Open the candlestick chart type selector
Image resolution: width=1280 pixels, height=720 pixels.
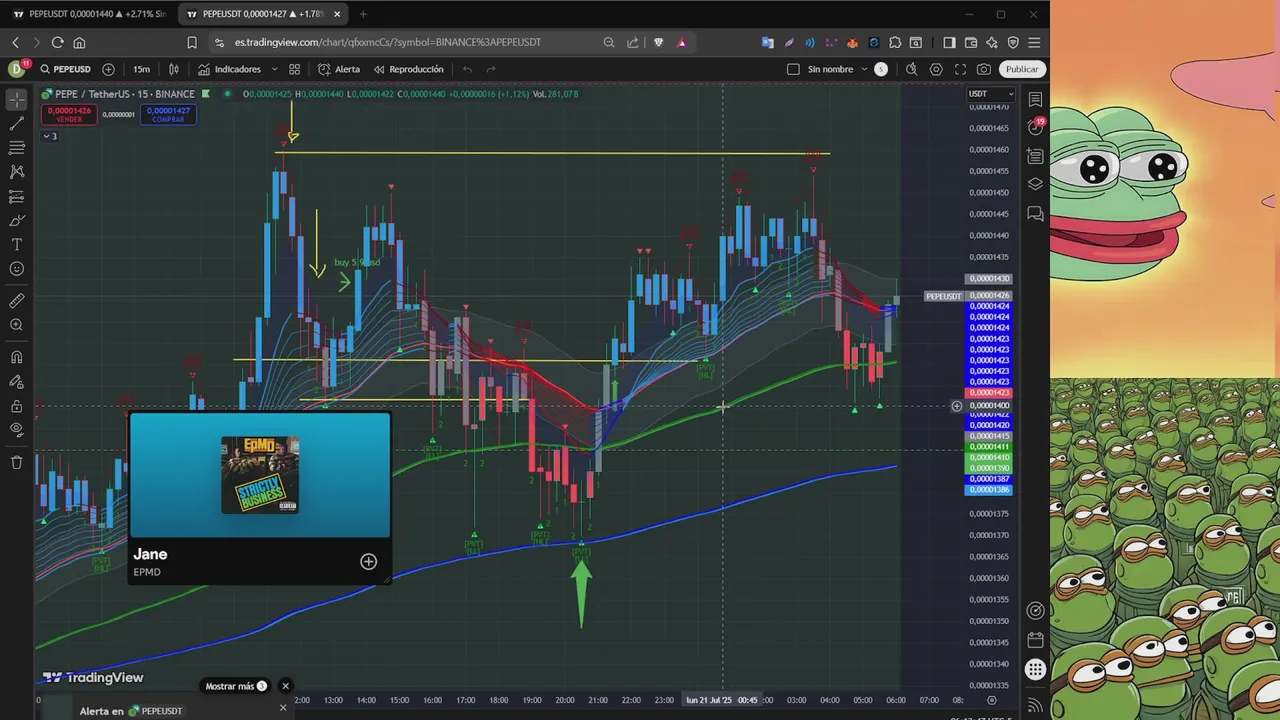[174, 69]
